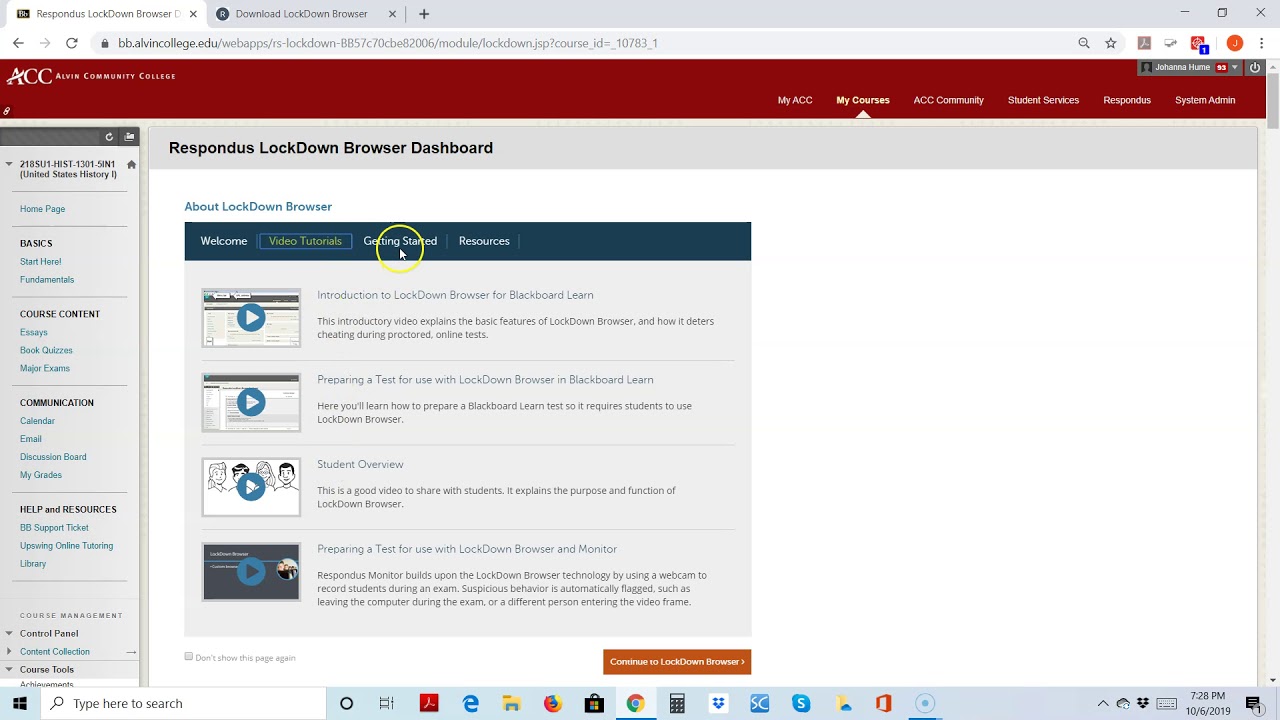1280x720 pixels.
Task: Open the Chrome profile avatar J
Action: coord(1234,43)
